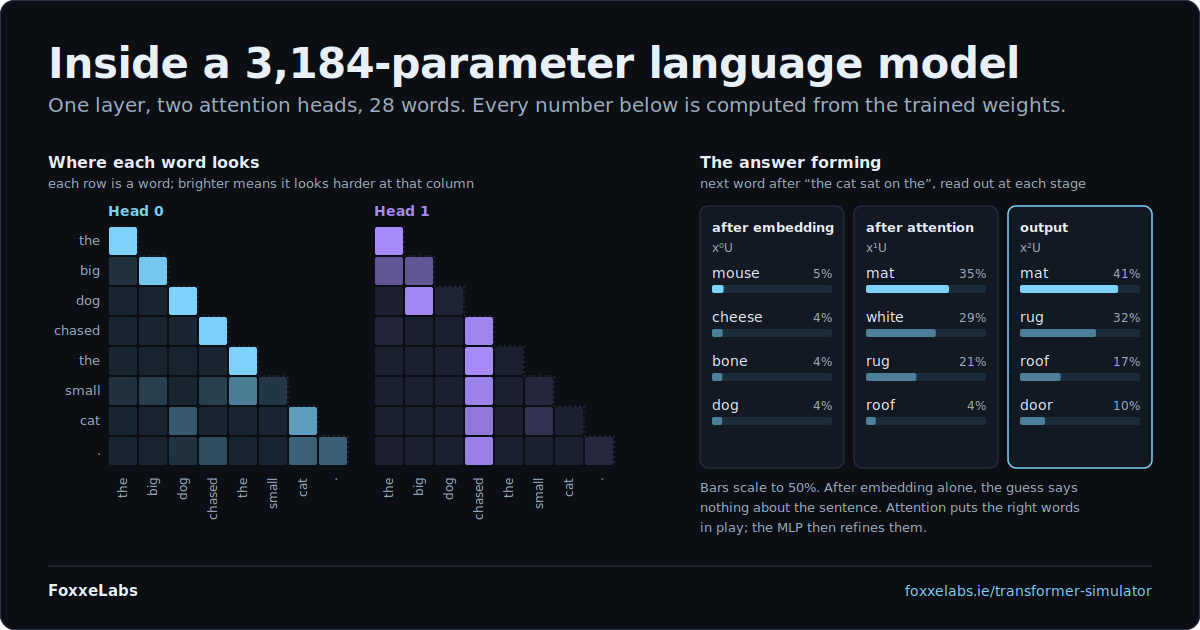This screenshot has height=630, width=1200.
Task: Click the white 29% bar
Action: [926, 333]
